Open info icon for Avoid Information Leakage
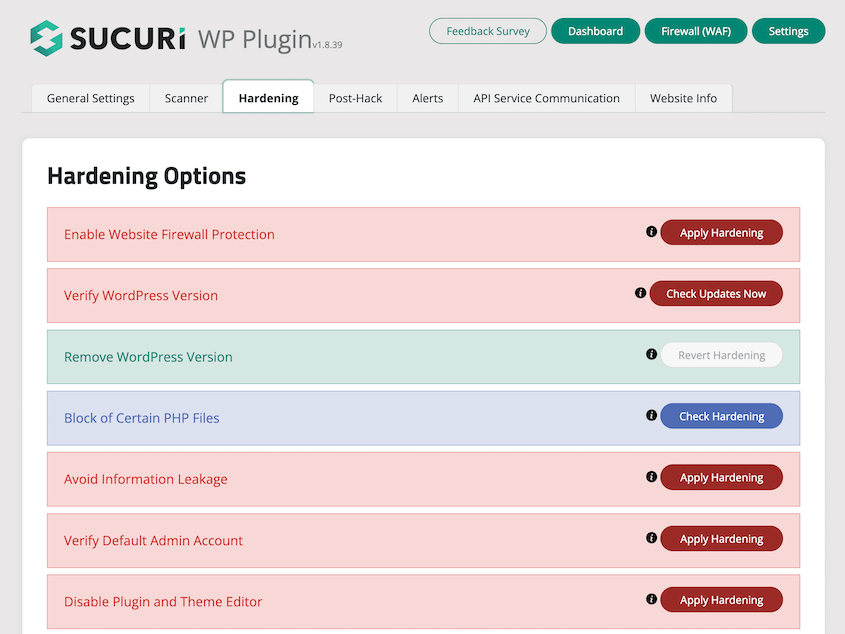Screen dimensions: 845x634 [x=652, y=477]
